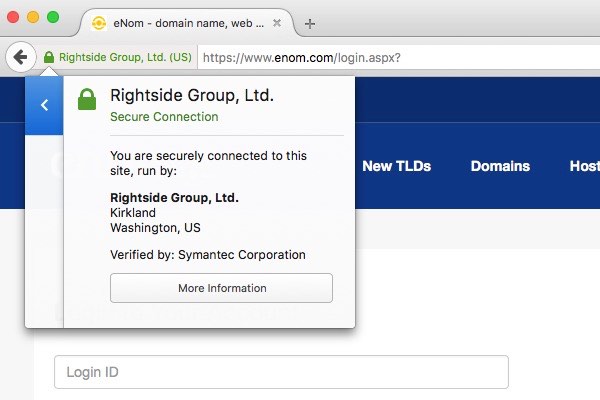
Task: Click the left chevron in the security popup
Action: [44, 105]
